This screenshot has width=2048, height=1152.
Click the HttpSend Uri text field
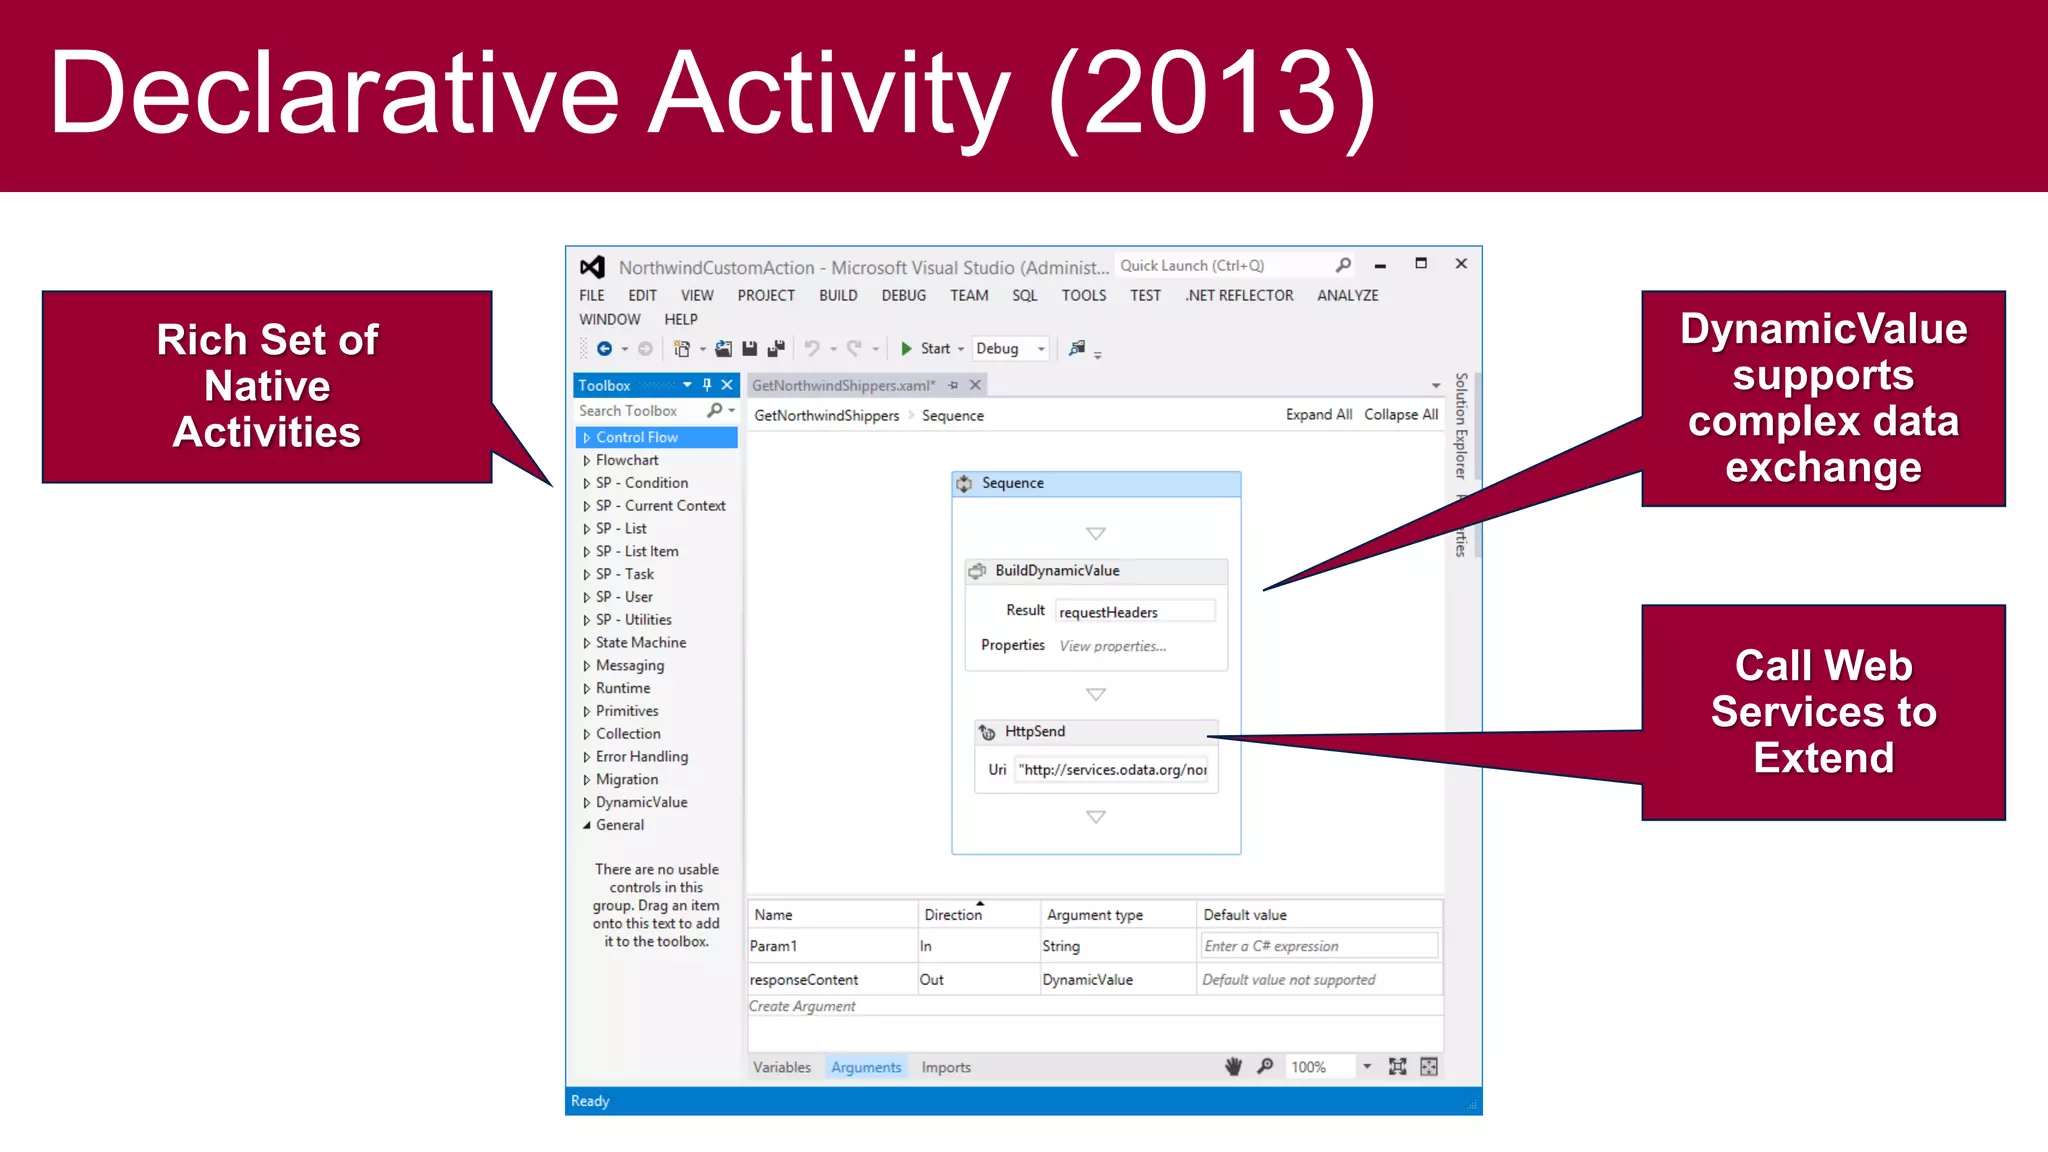[x=1113, y=769]
